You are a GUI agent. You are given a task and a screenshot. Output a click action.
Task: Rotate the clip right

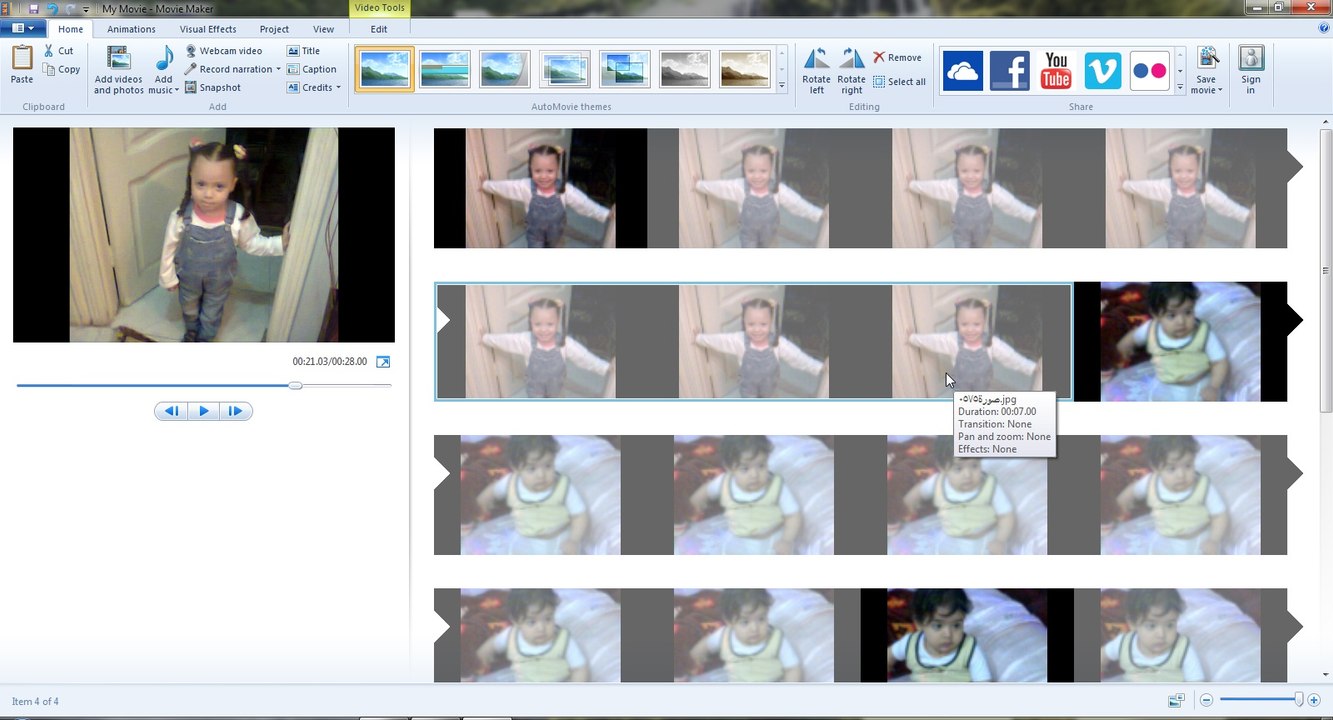[851, 70]
